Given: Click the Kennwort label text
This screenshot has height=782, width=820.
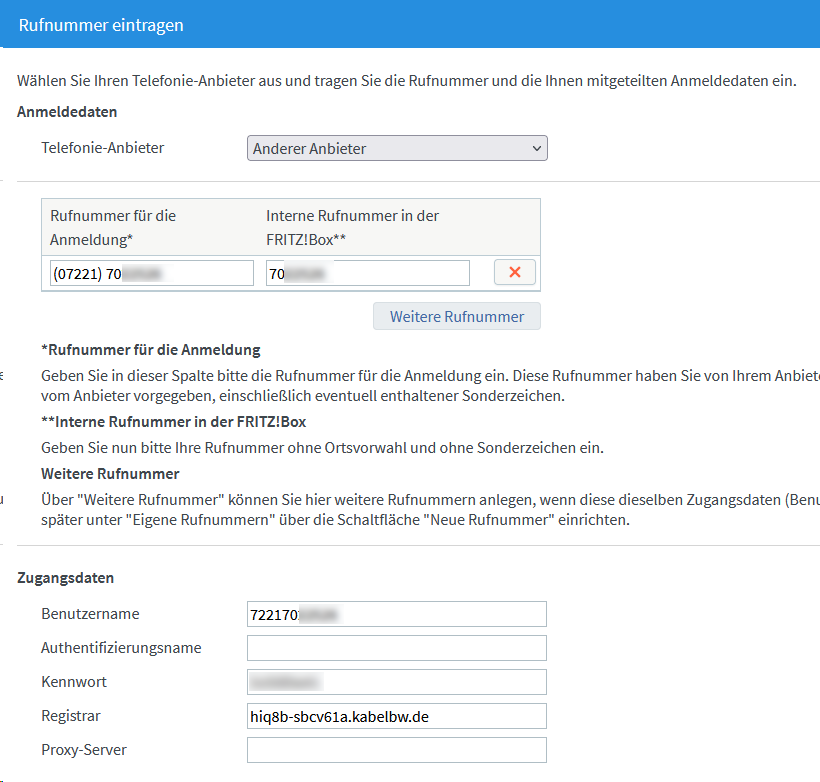Looking at the screenshot, I should click(x=74, y=682).
